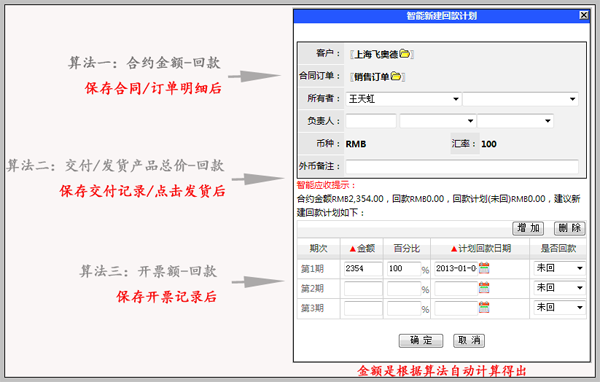Open 是否回款 dropdown for 第1期

pyautogui.click(x=559, y=268)
